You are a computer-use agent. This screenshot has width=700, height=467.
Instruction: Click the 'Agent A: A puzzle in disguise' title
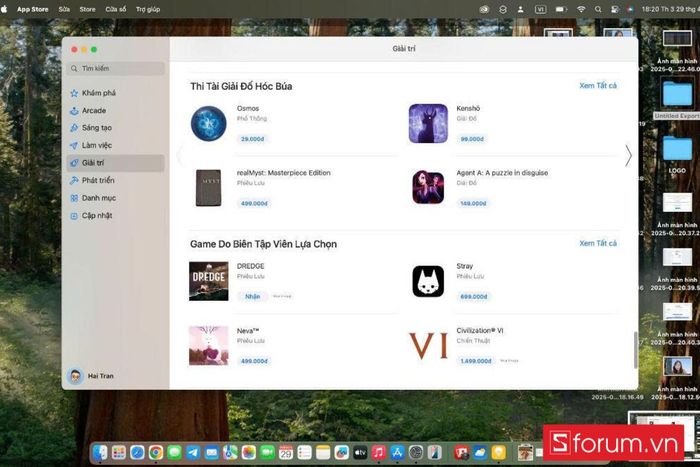click(502, 173)
